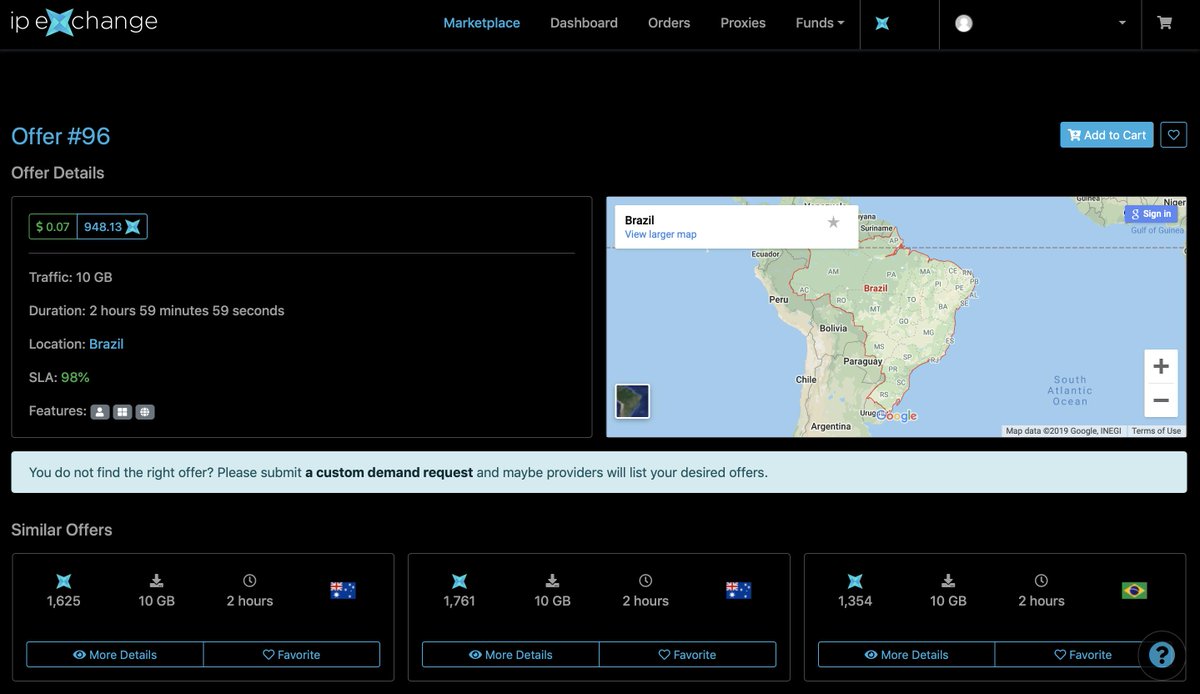Navigate to Proxies
This screenshot has width=1200, height=694.
(743, 23)
